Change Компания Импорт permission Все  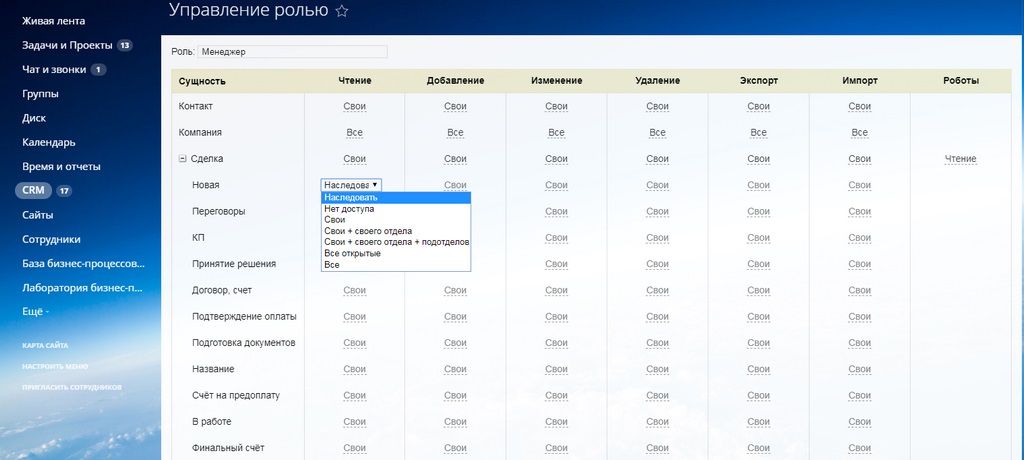[x=859, y=133]
